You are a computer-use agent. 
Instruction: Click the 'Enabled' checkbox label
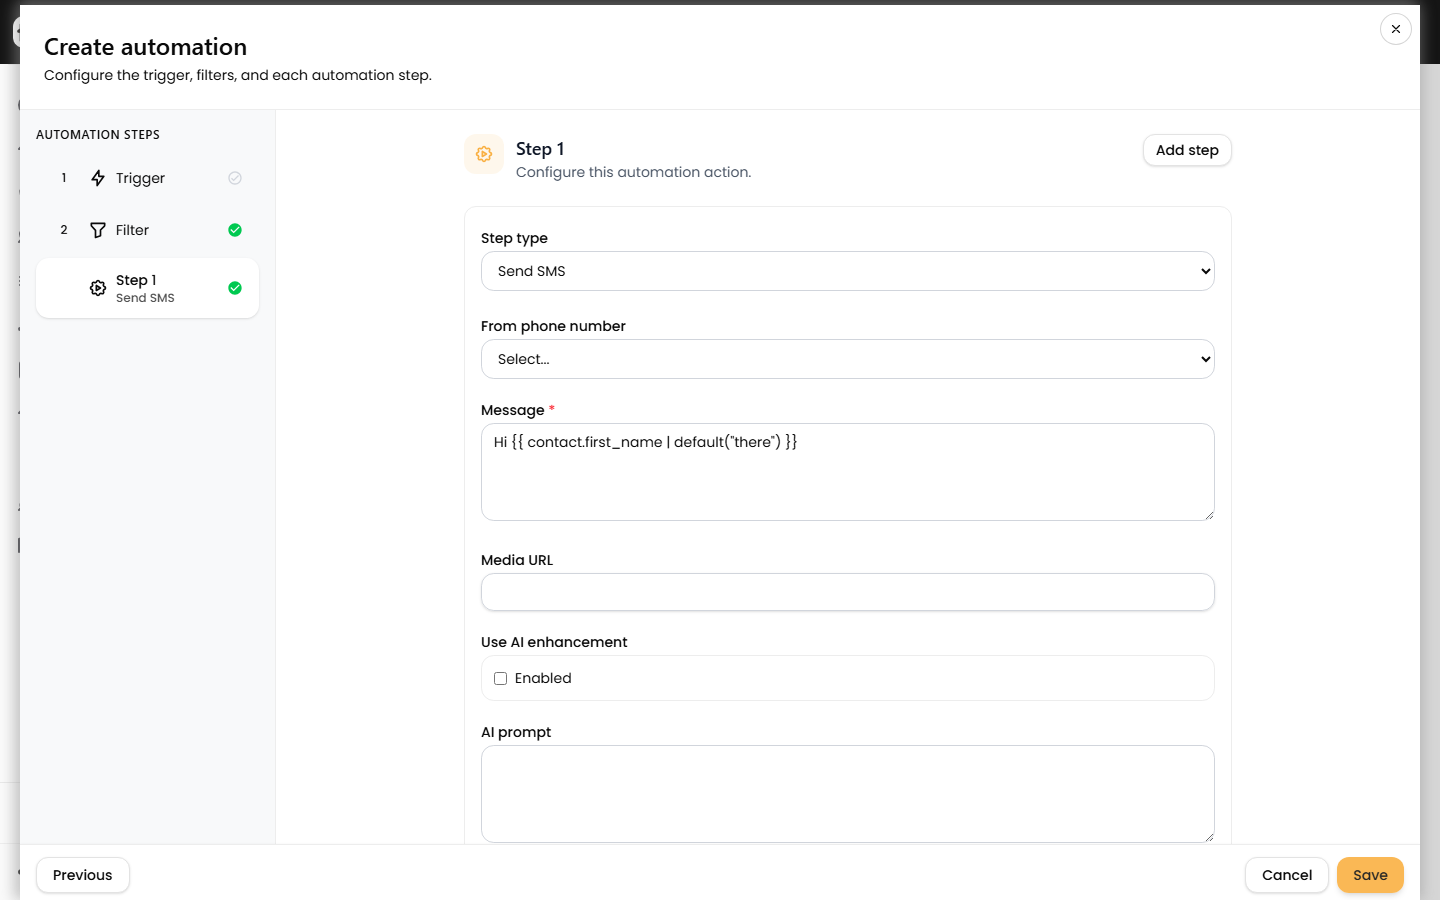tap(543, 678)
